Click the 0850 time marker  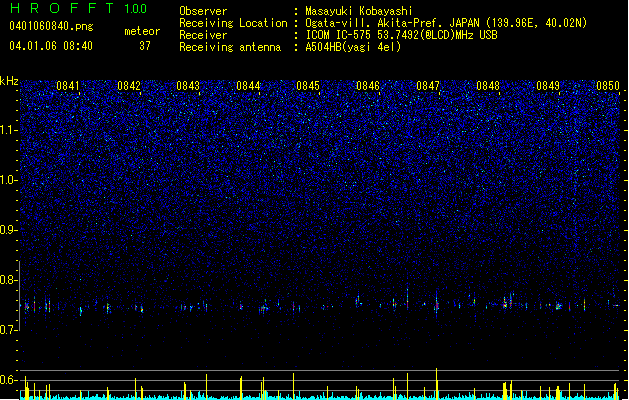pyautogui.click(x=608, y=86)
